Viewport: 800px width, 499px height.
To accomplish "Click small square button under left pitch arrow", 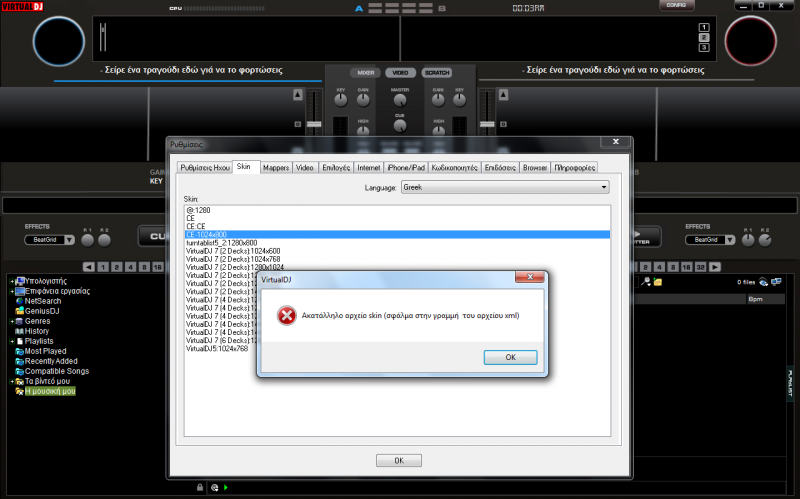I will pyautogui.click(x=298, y=124).
